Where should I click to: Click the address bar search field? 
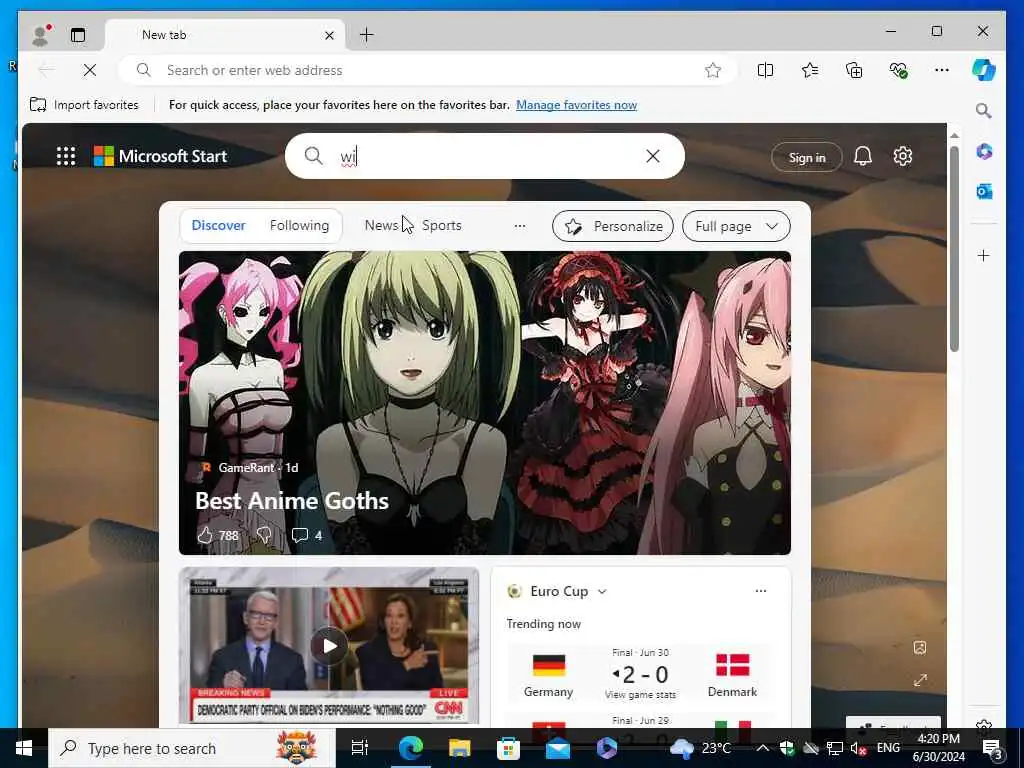(x=428, y=70)
